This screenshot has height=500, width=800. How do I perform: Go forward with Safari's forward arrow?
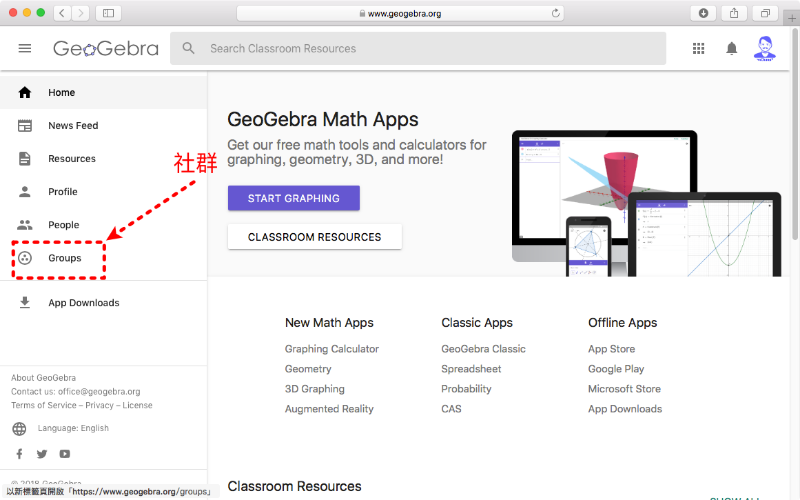coord(80,13)
